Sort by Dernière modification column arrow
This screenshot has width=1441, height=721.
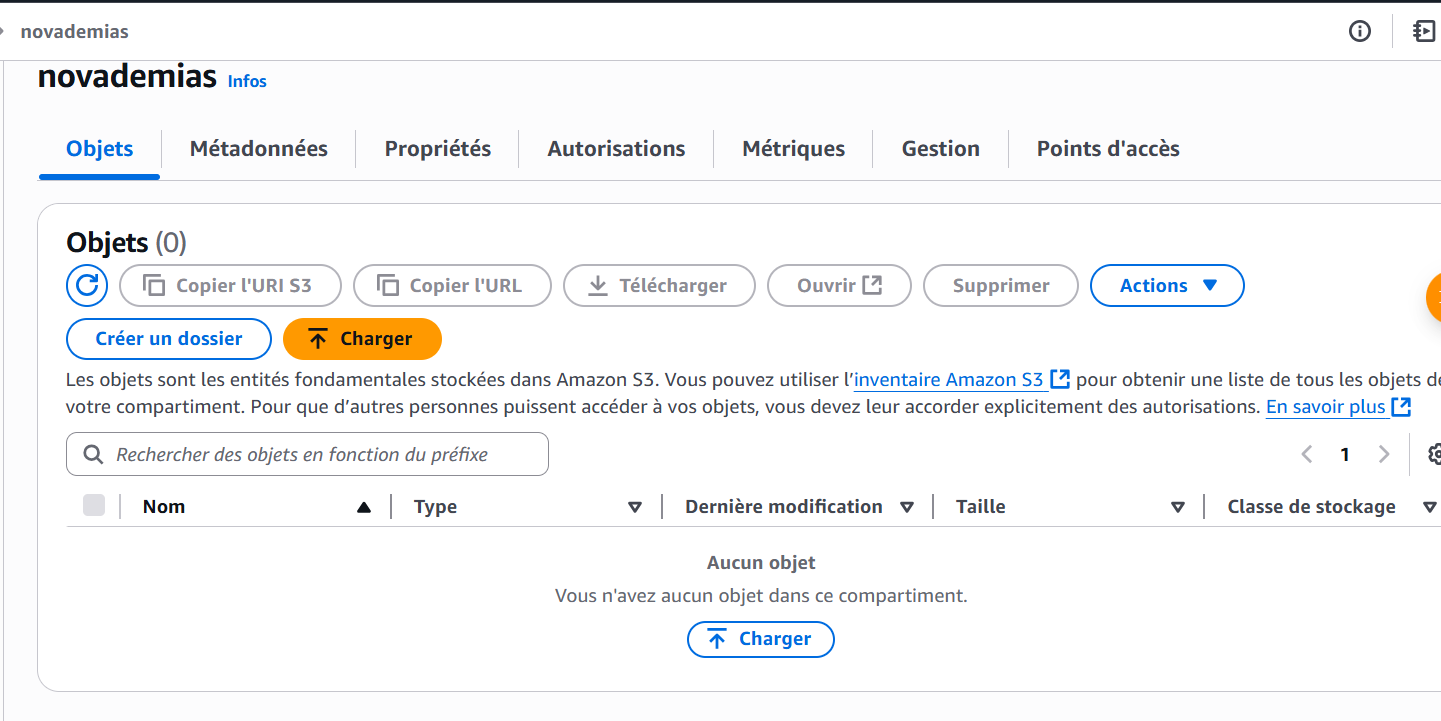pos(907,507)
